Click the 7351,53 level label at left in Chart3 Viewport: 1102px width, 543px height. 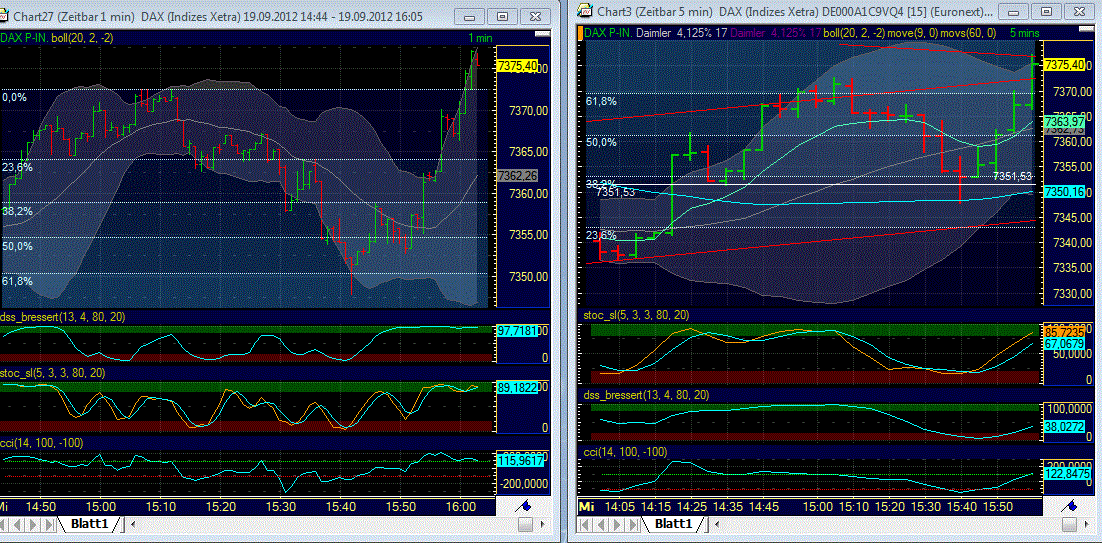tap(616, 192)
